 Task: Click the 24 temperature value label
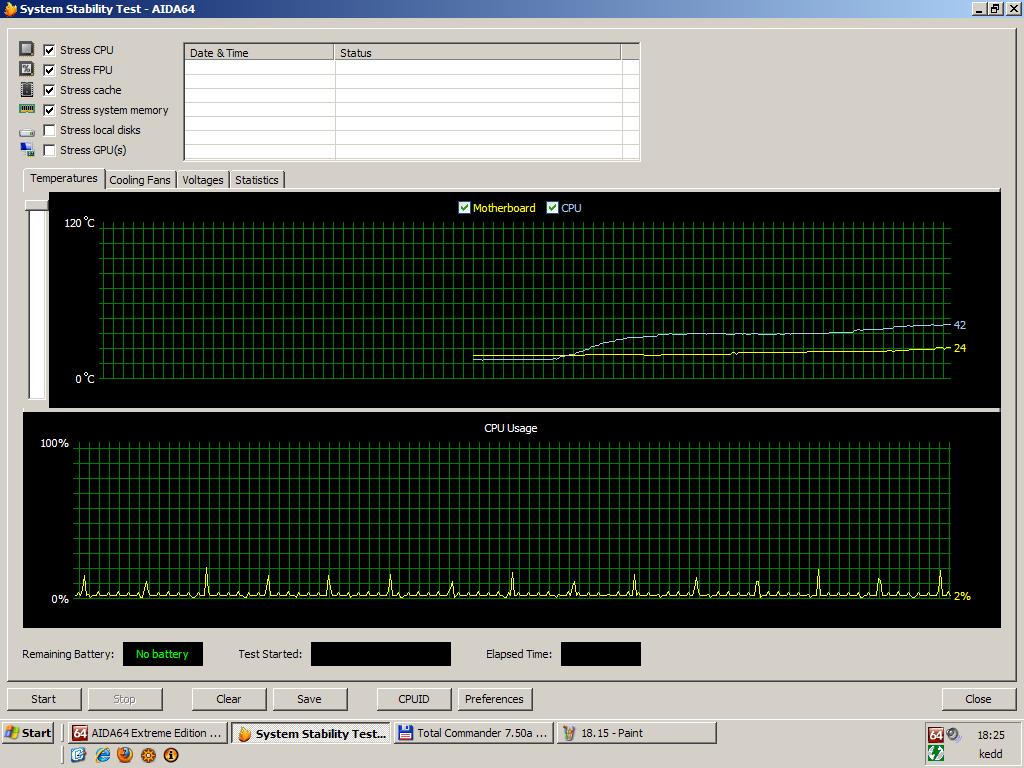coord(959,348)
